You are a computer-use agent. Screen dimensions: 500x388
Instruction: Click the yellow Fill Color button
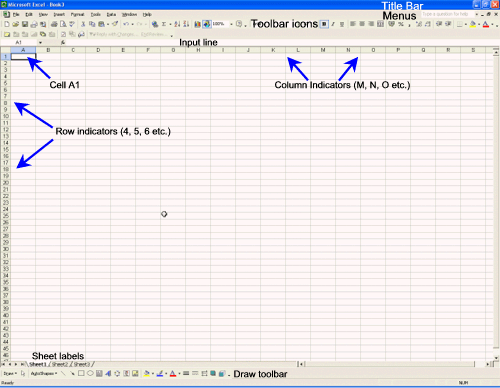pyautogui.click(x=473, y=24)
